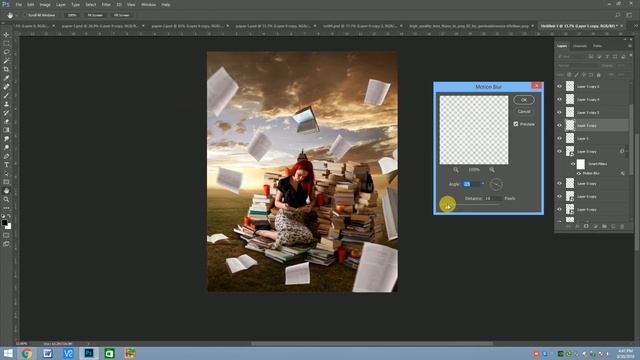The height and width of the screenshot is (360, 640).
Task: Open Chrome from the taskbar
Action: [x=27, y=353]
